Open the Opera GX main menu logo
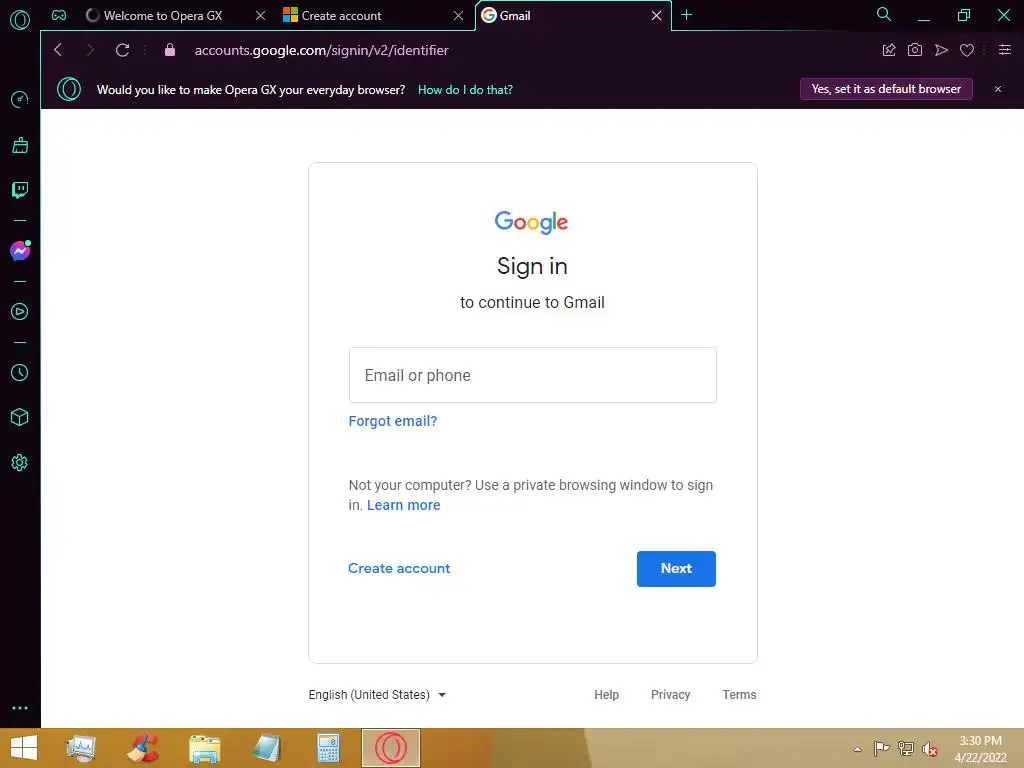 [20, 20]
